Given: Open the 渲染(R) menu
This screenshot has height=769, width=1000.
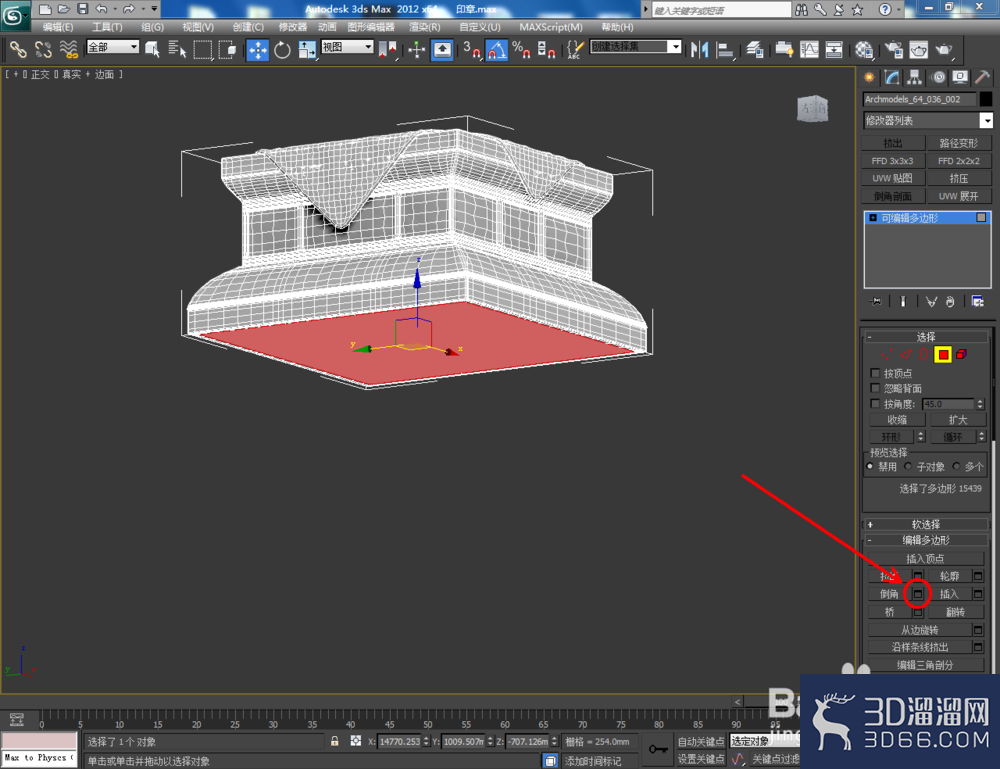Looking at the screenshot, I should [425, 27].
